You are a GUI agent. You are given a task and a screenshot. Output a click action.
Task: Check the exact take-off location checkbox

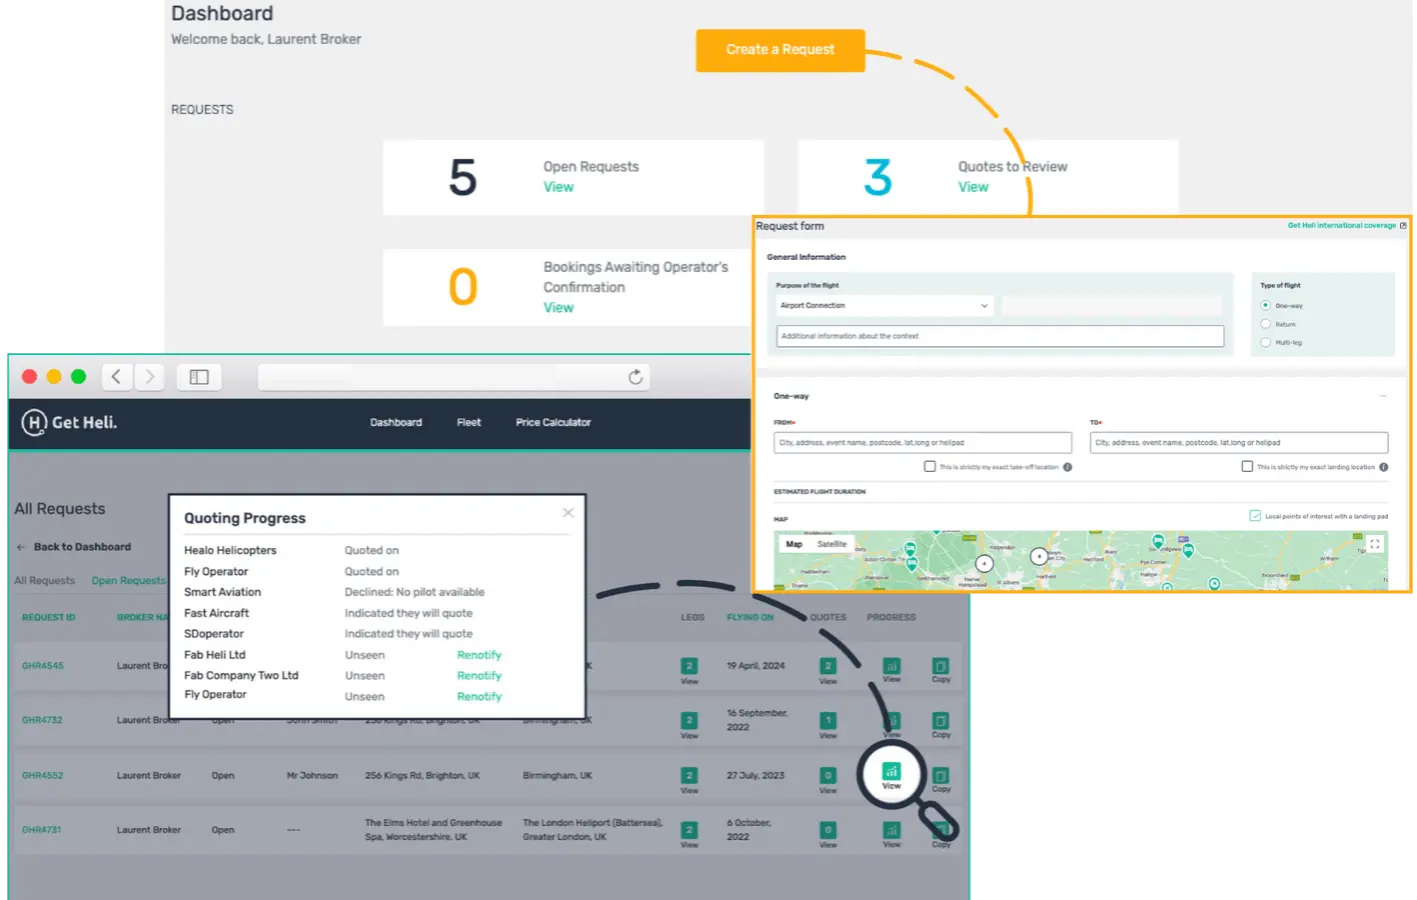pos(930,466)
